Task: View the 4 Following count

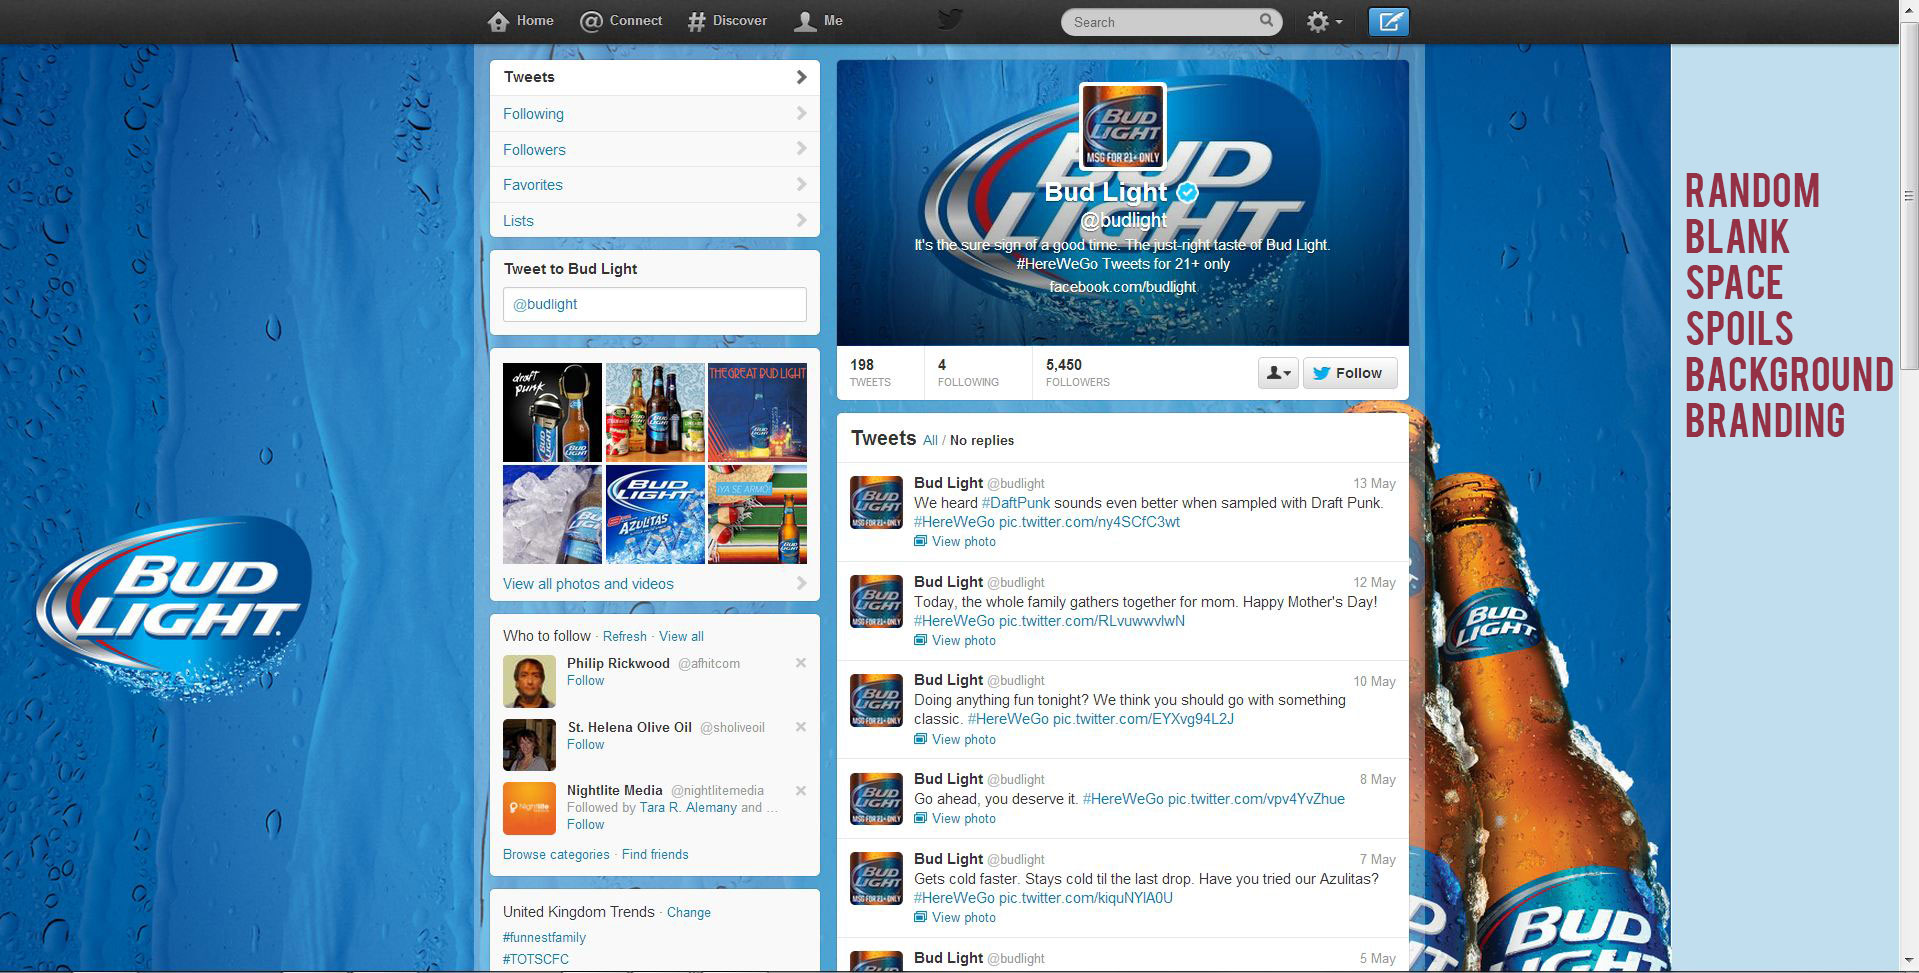Action: click(968, 372)
